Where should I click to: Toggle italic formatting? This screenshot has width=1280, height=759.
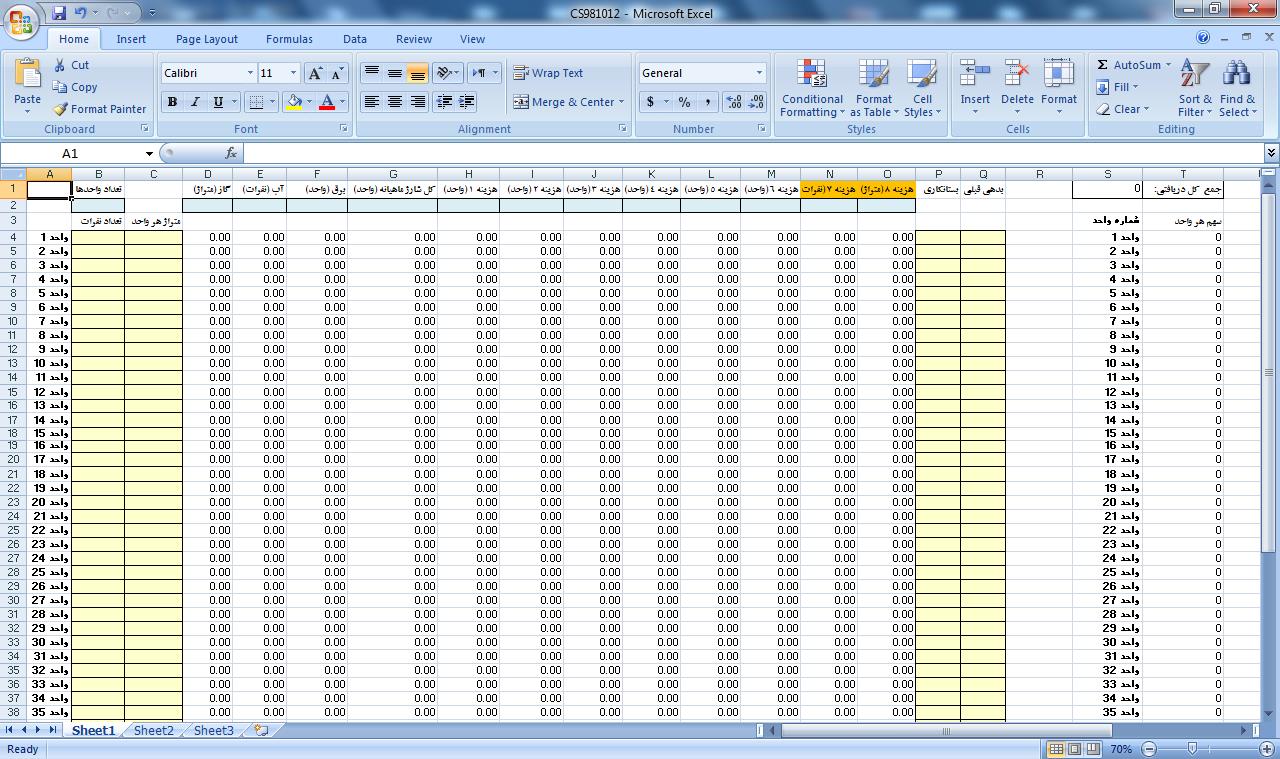click(195, 102)
